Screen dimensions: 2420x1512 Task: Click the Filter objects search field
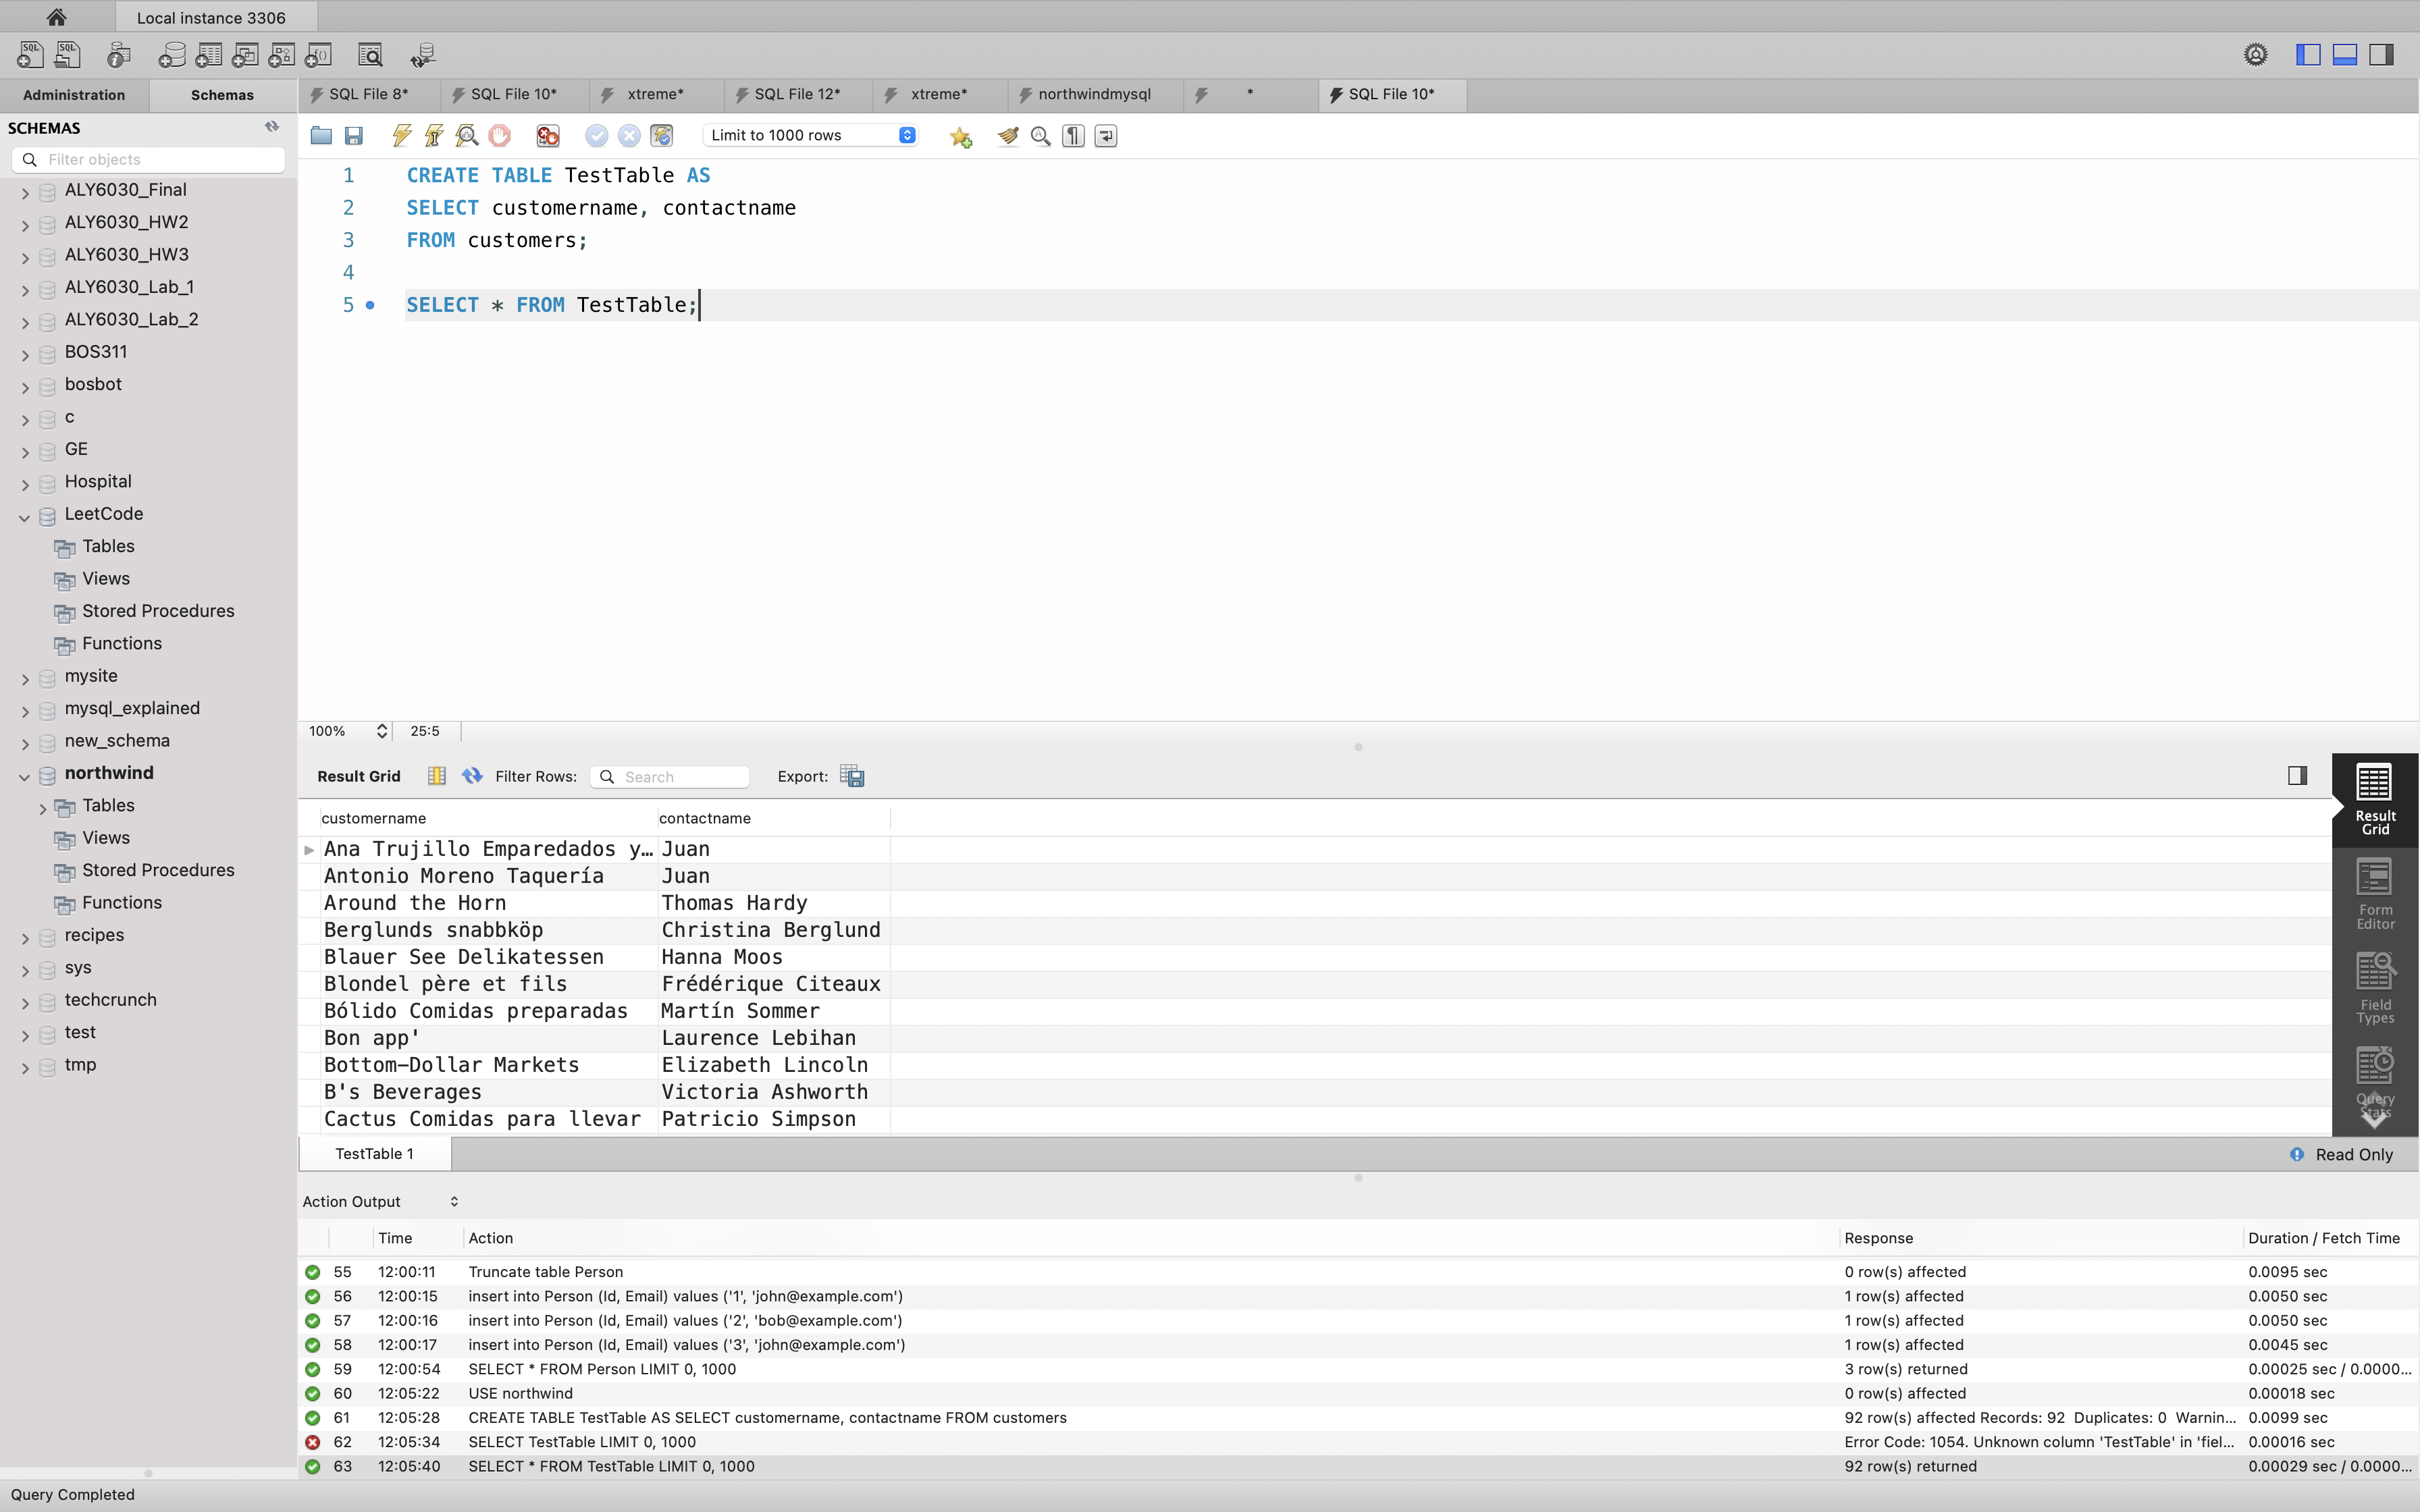coord(150,159)
